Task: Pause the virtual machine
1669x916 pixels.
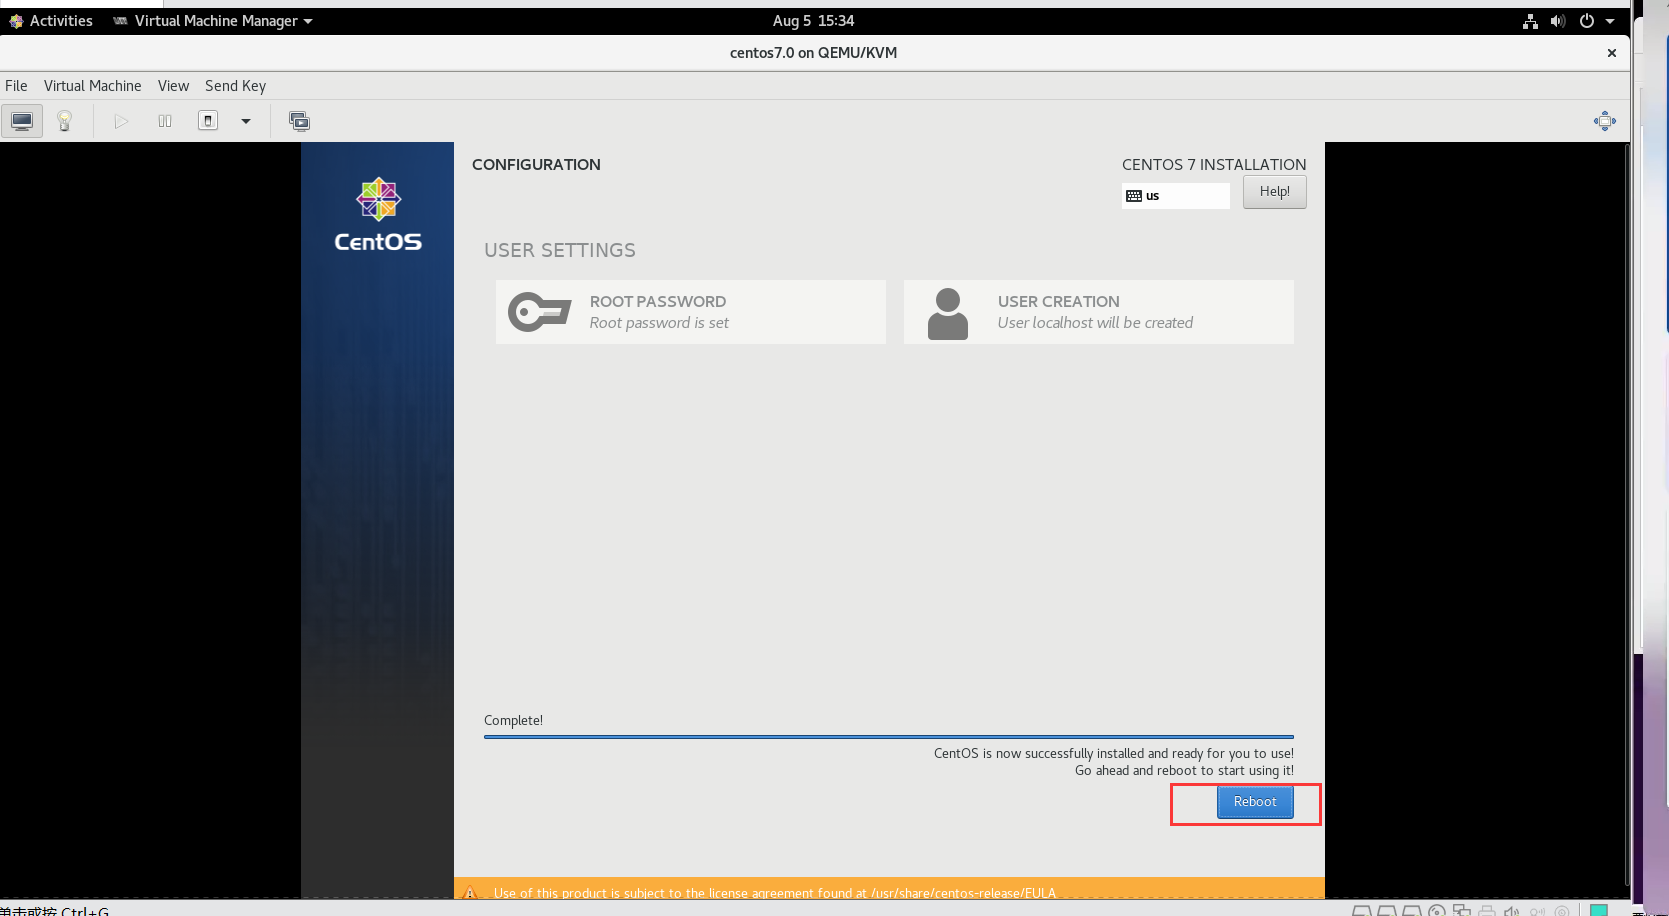Action: (x=165, y=121)
